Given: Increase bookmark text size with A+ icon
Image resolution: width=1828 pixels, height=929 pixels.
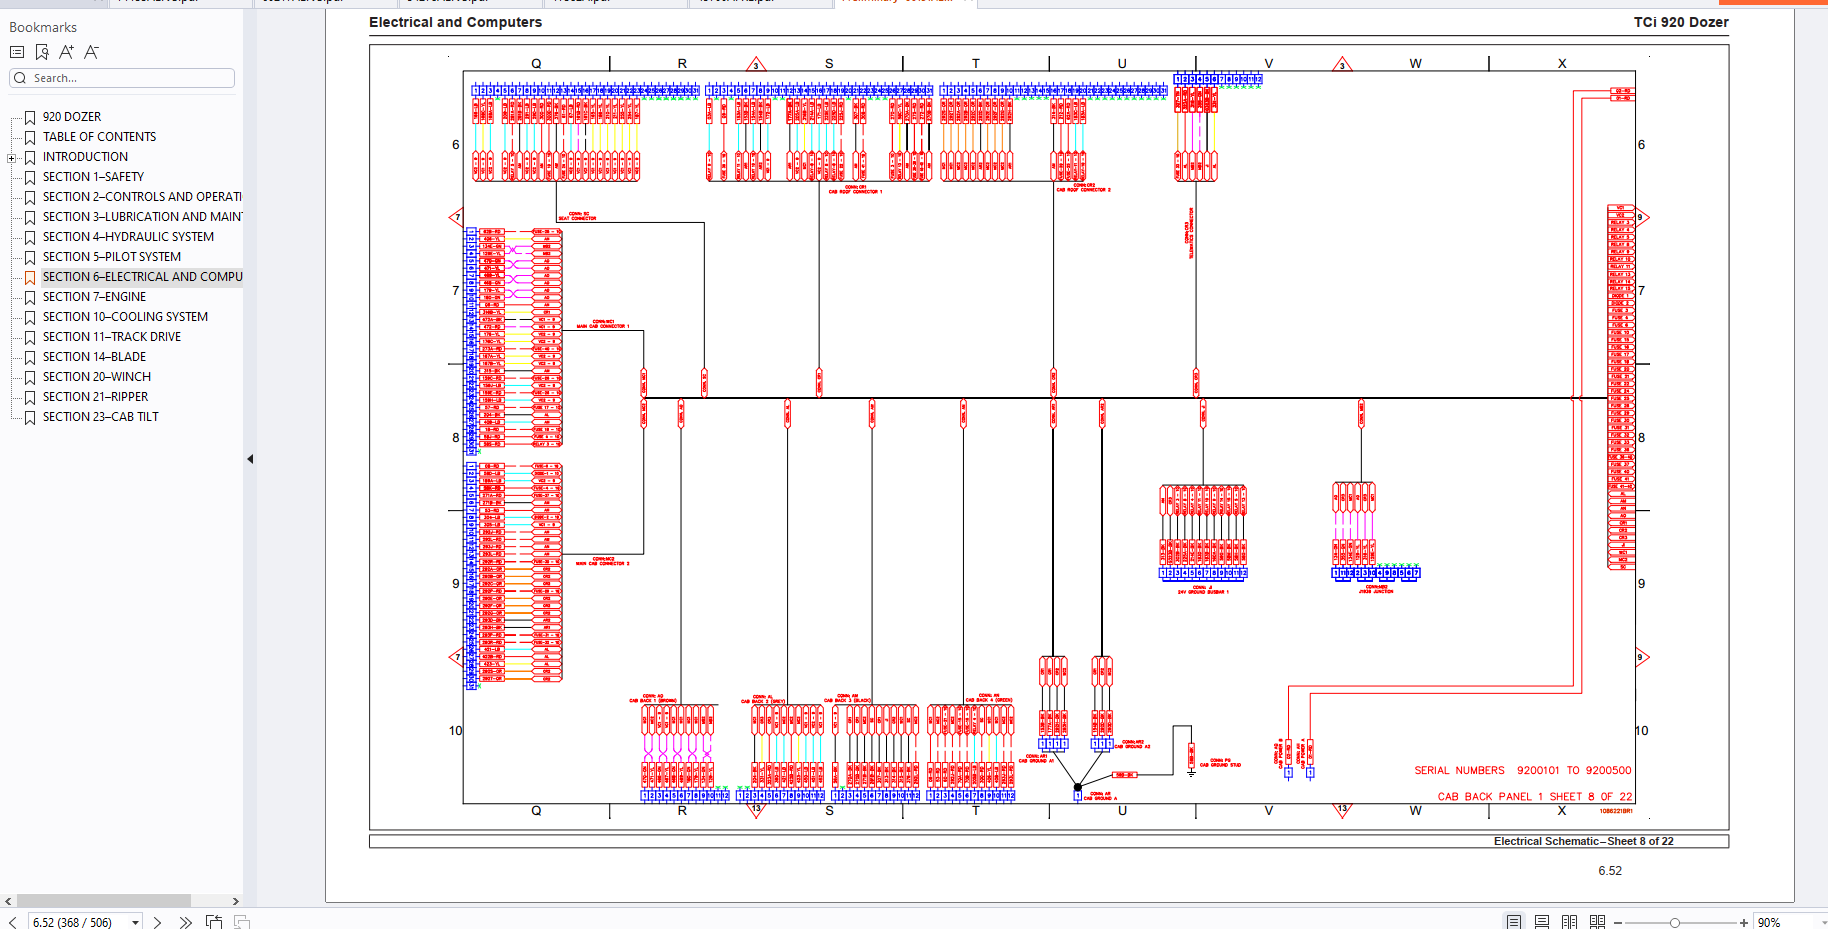Looking at the screenshot, I should tap(67, 52).
